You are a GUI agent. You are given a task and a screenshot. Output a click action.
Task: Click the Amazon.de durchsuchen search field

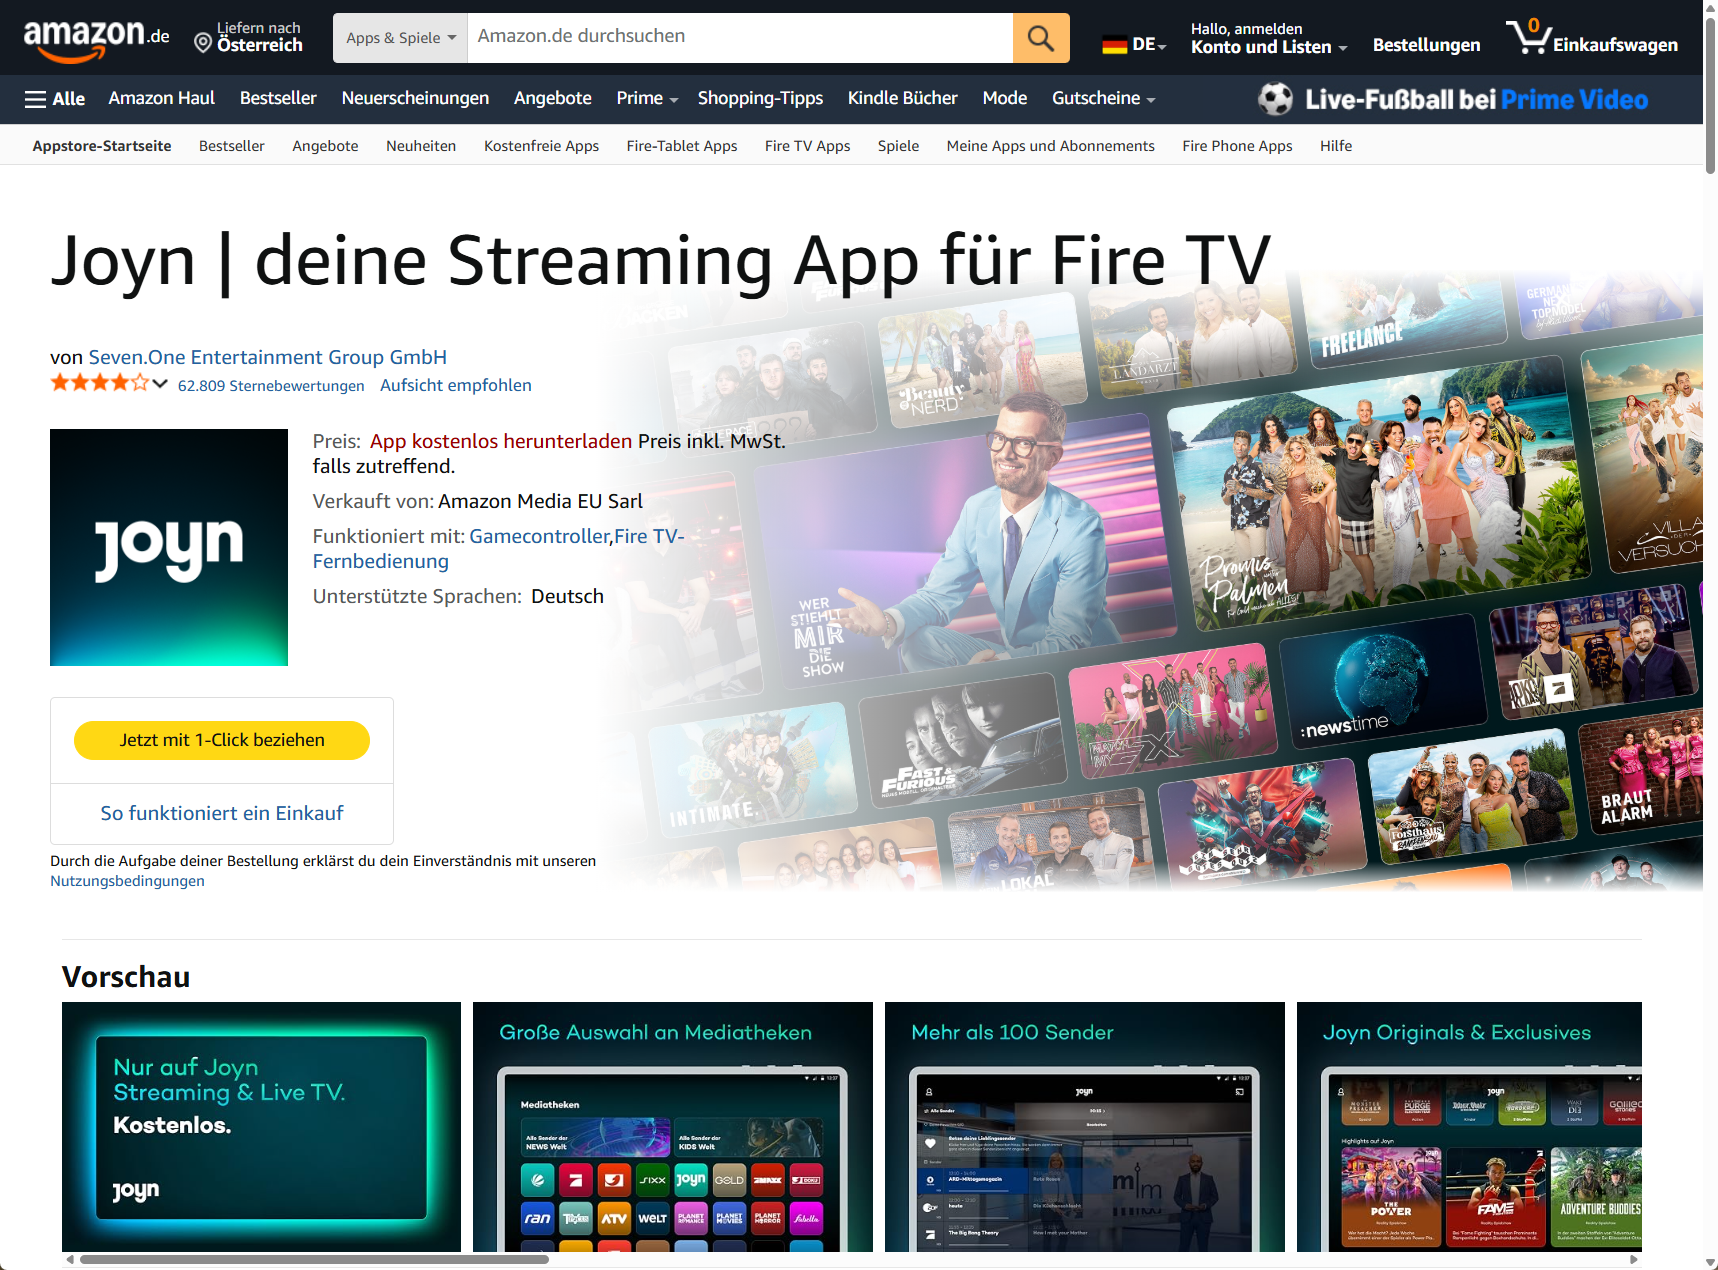740,37
